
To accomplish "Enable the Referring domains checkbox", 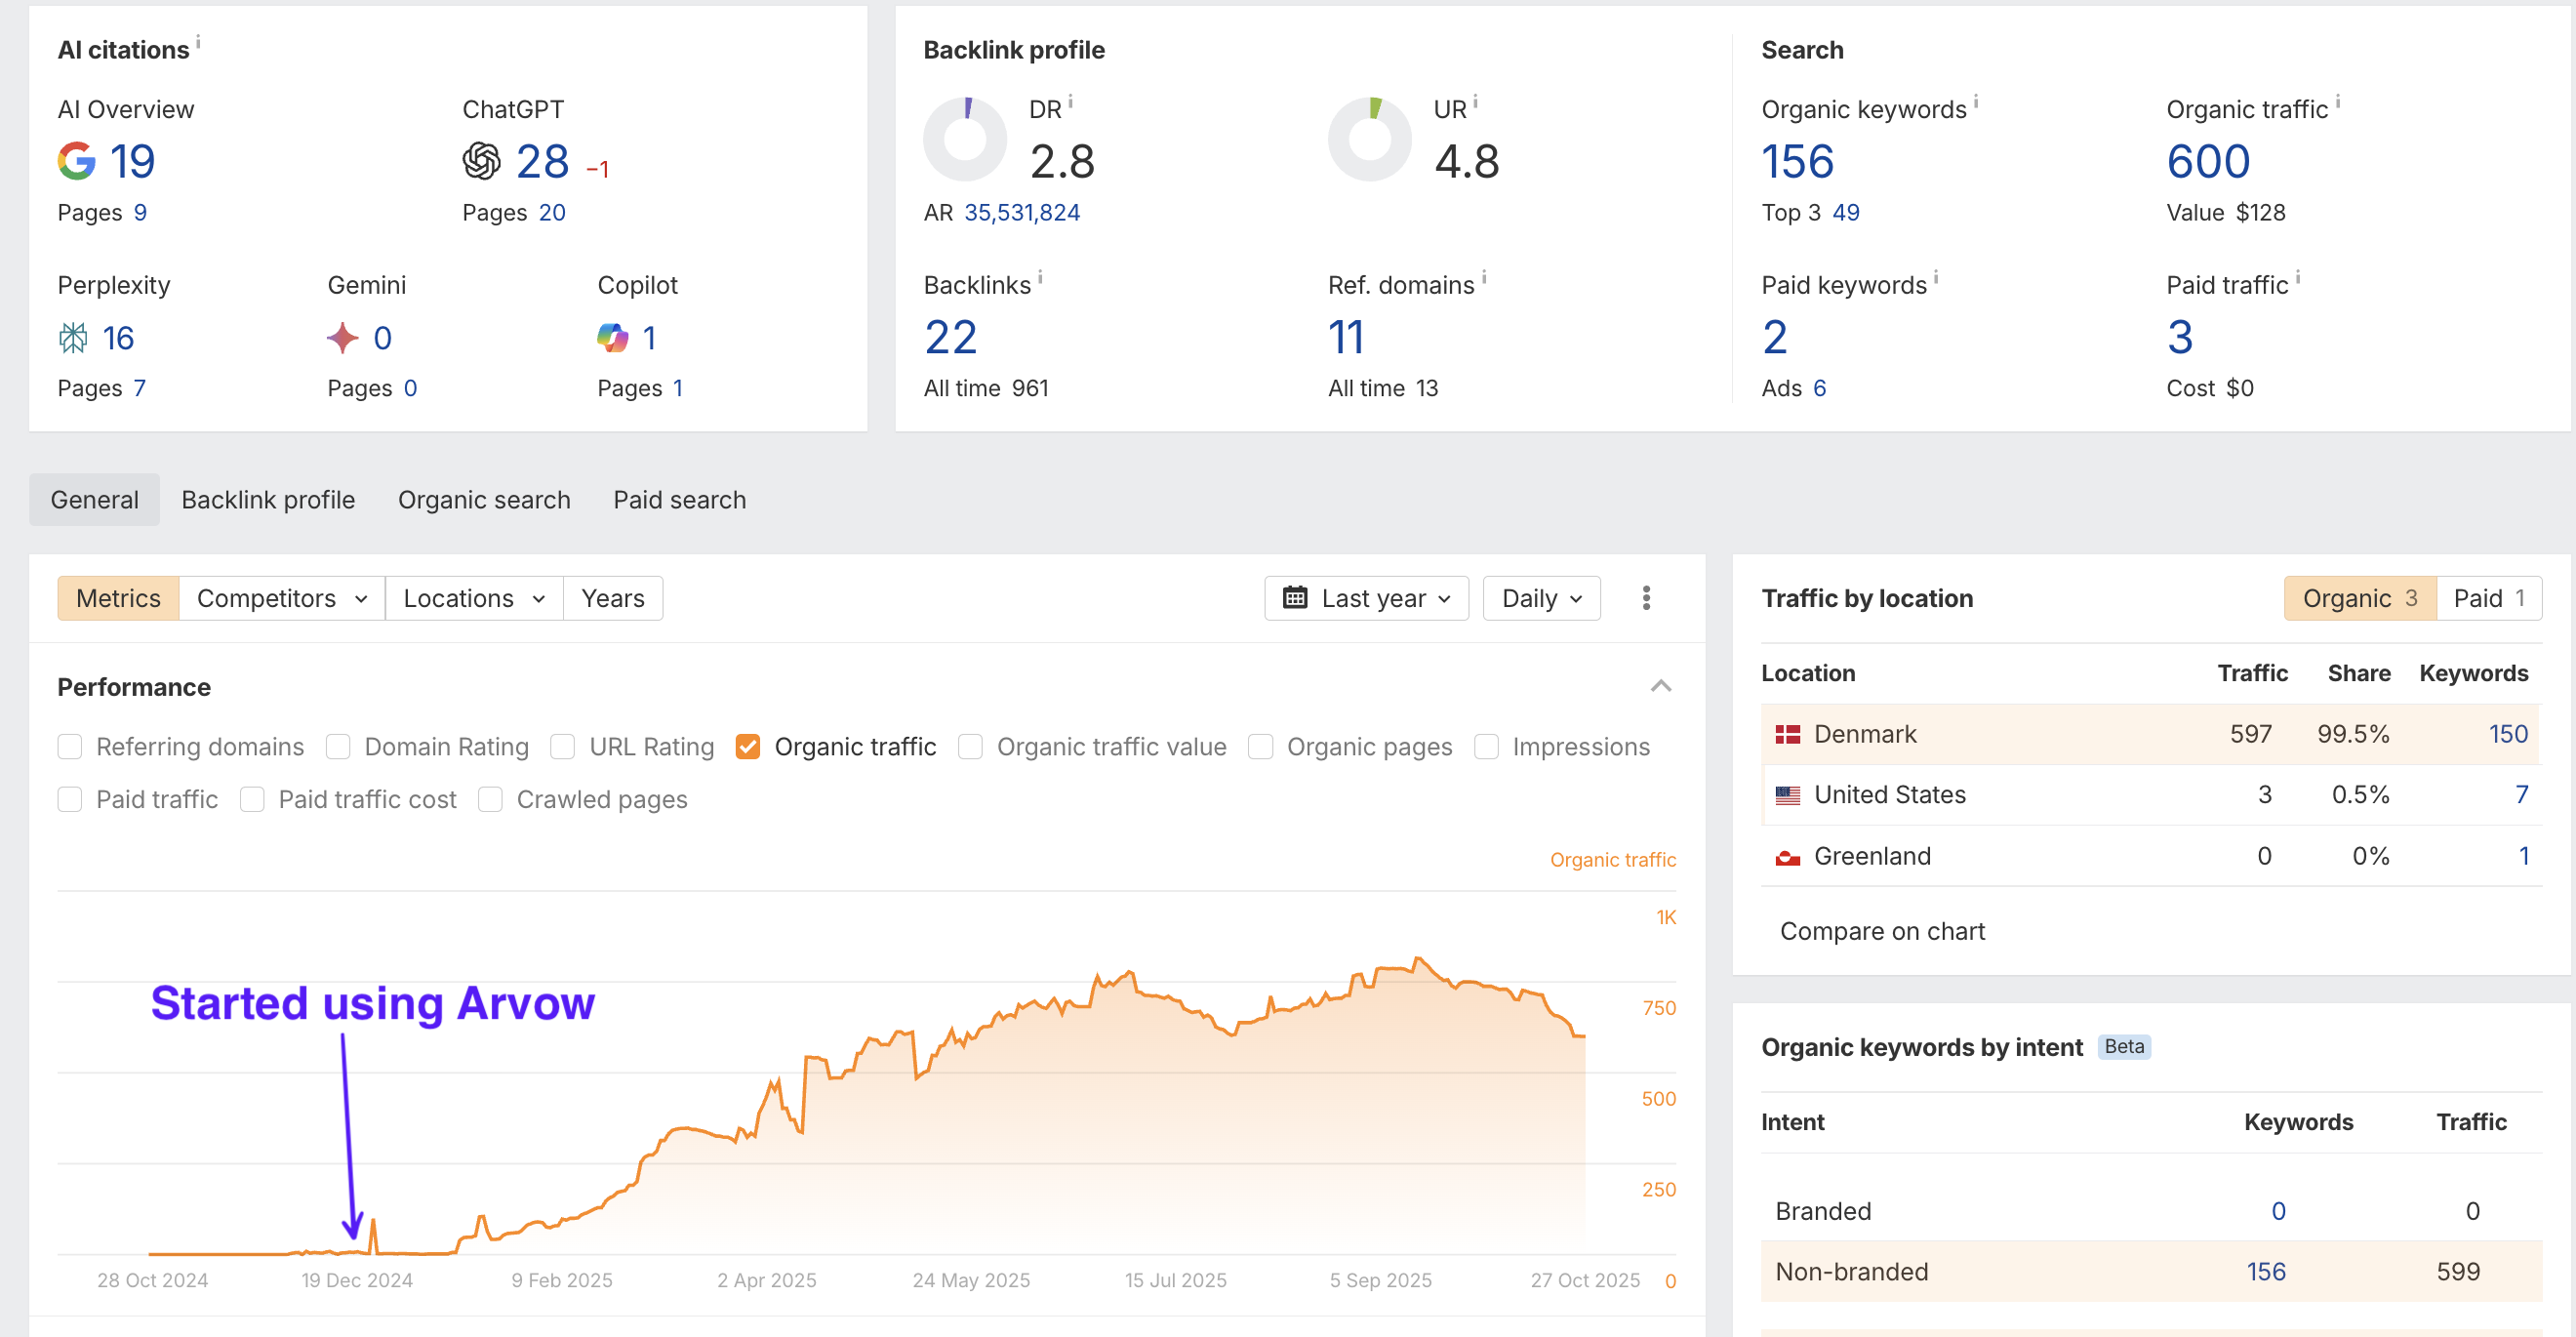I will coord(70,747).
